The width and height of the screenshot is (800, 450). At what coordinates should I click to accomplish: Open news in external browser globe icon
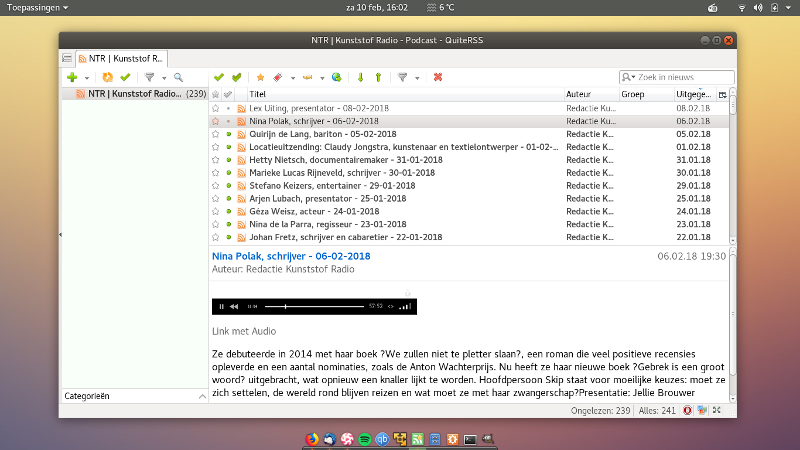[336, 77]
